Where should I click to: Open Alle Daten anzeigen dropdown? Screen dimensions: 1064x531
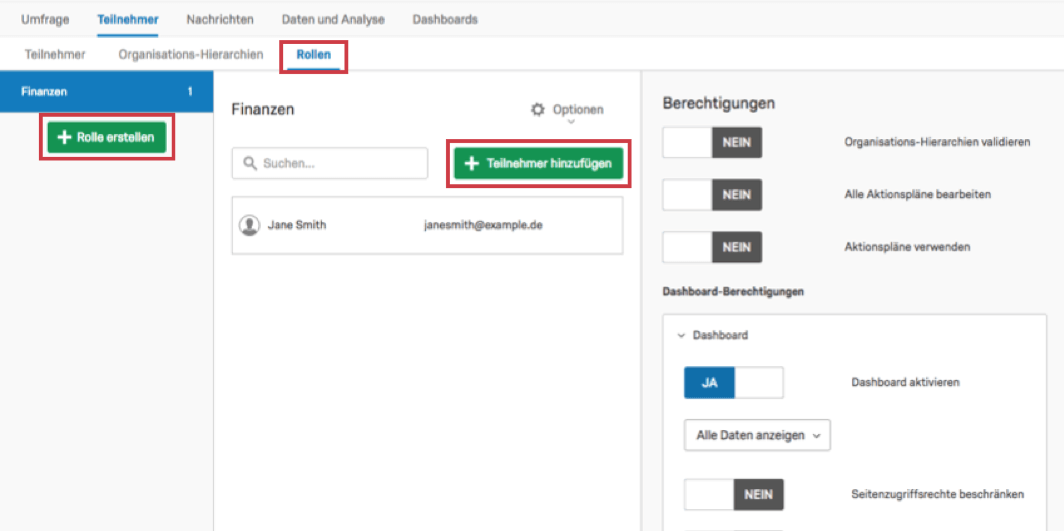tap(757, 435)
